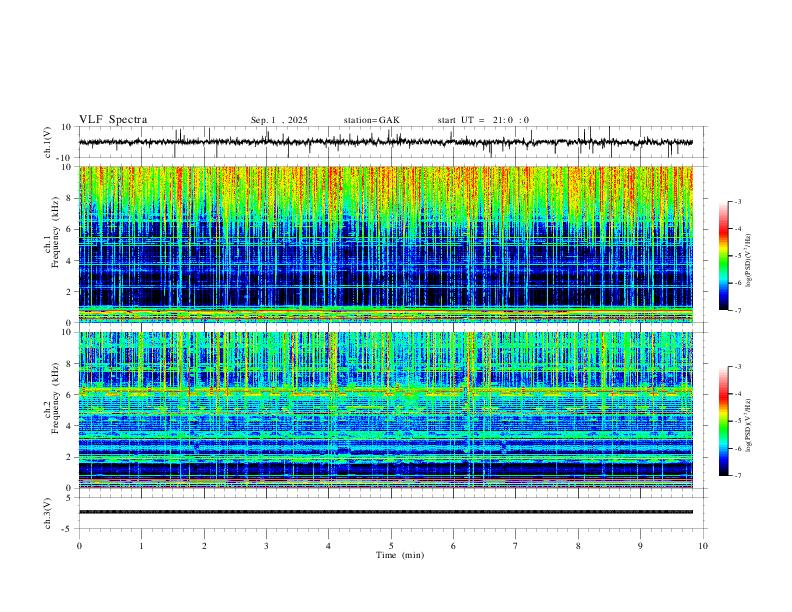Select the date text "Sep. 1 , 2025"

(279, 120)
